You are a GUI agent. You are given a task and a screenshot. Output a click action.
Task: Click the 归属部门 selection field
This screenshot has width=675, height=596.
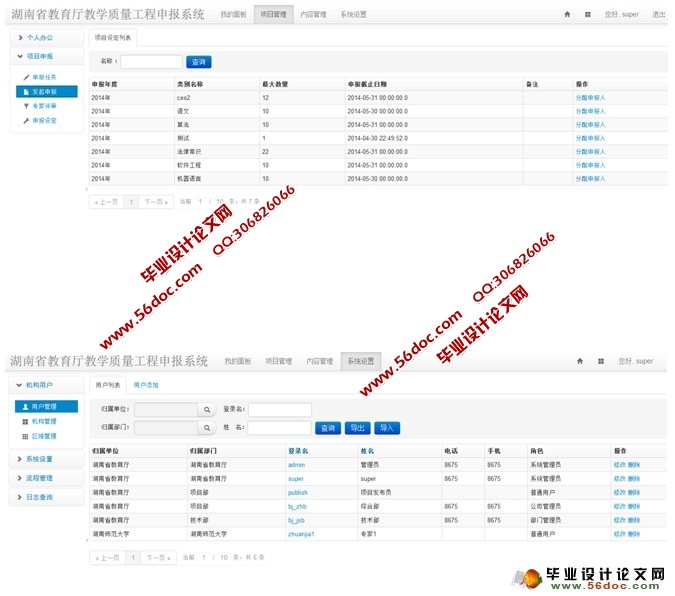point(166,428)
